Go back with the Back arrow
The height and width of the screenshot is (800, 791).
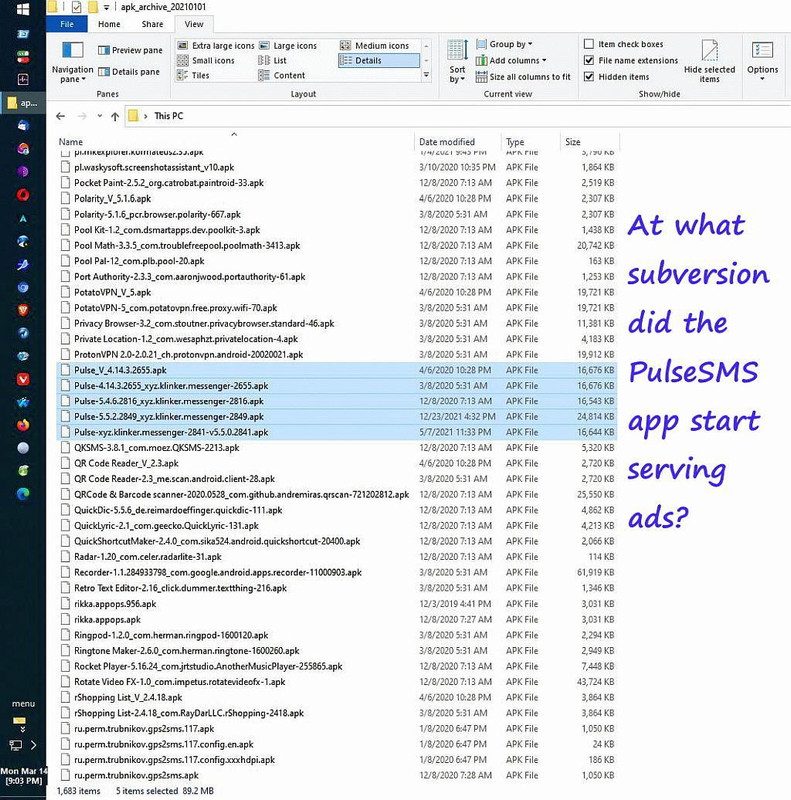(x=61, y=116)
